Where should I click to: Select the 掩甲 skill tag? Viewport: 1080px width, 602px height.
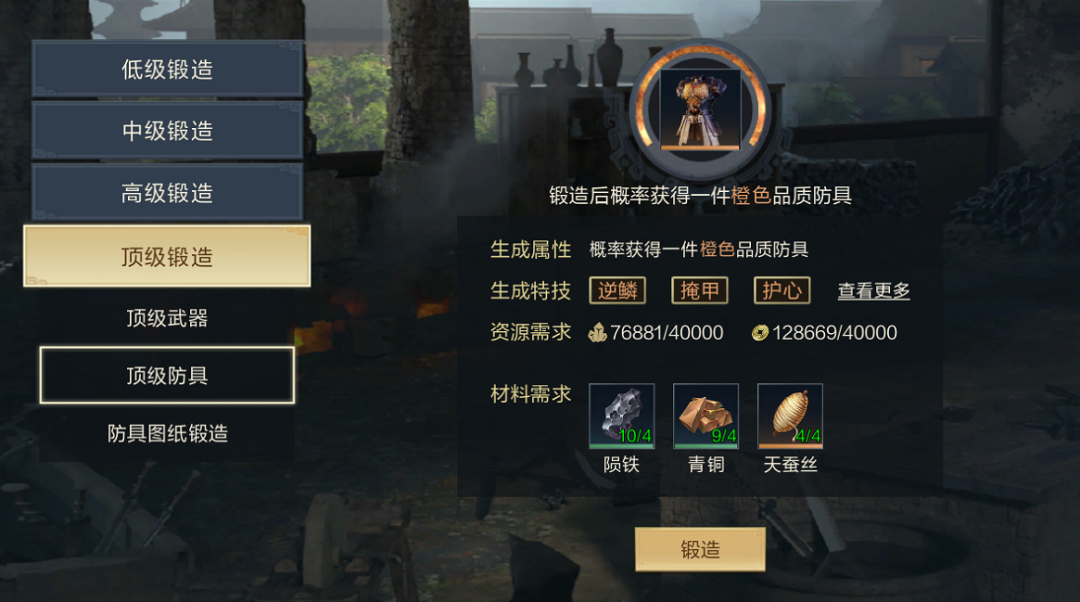(x=700, y=291)
